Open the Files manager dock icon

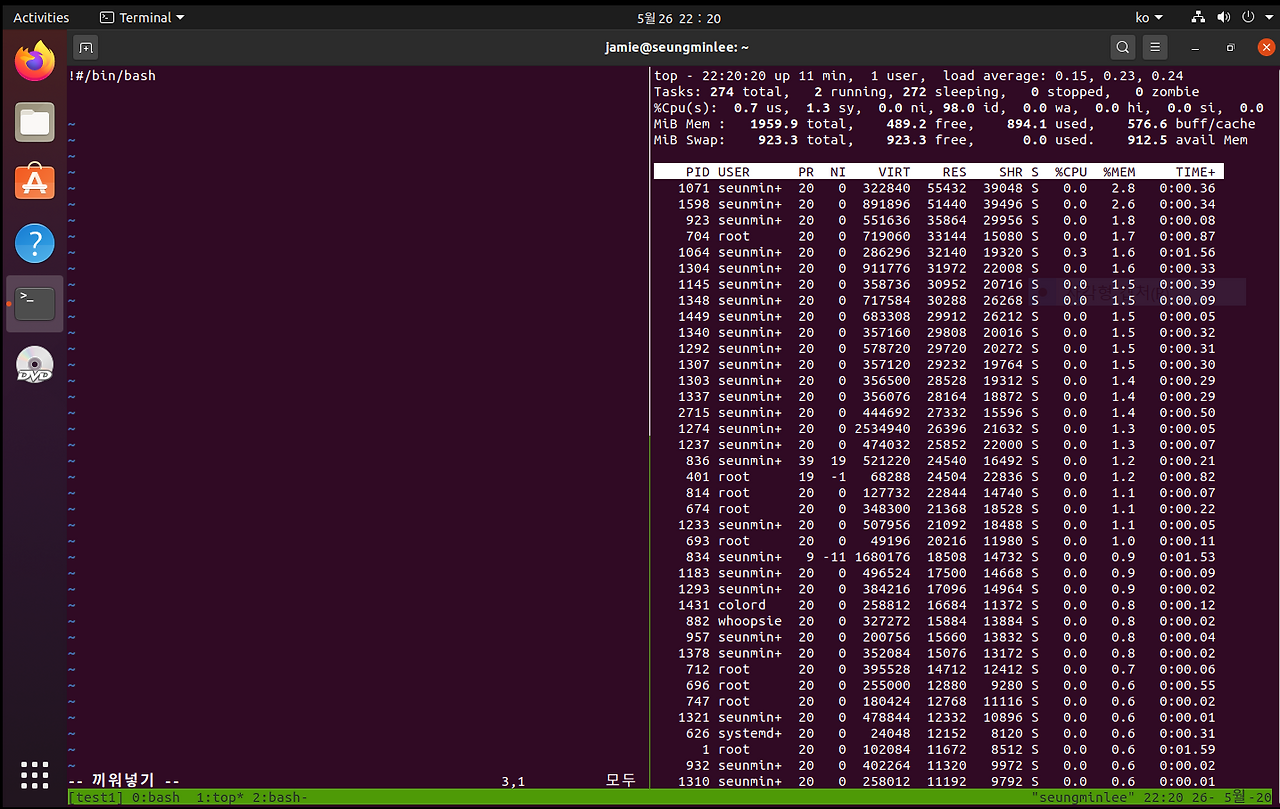click(35, 123)
